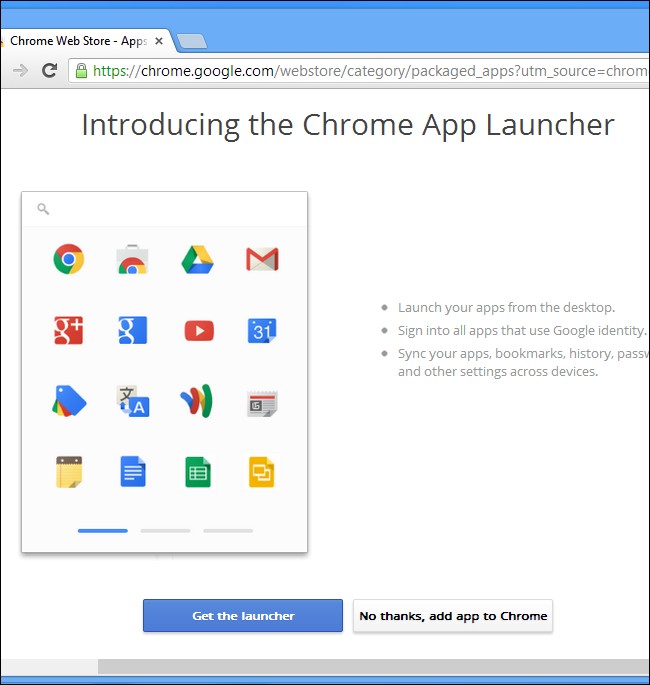
Task: Select the Chrome Web Store - Apps tab
Action: click(x=85, y=41)
